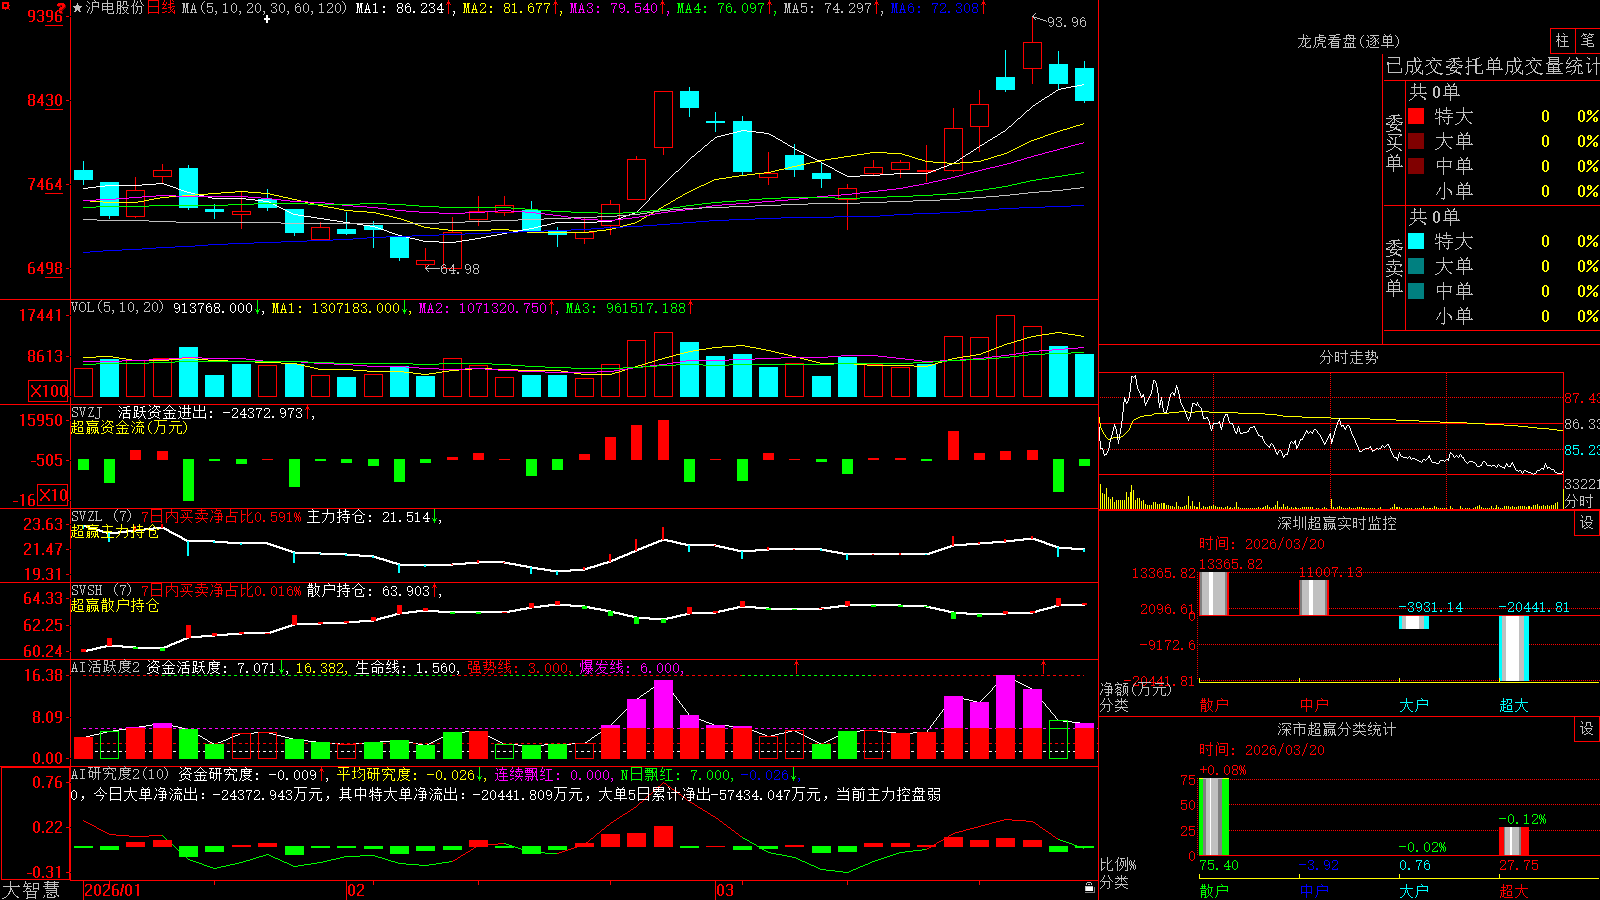This screenshot has height=900, width=1600.
Task: Click the dark red 大单 buy order swatch
Action: [1416, 141]
